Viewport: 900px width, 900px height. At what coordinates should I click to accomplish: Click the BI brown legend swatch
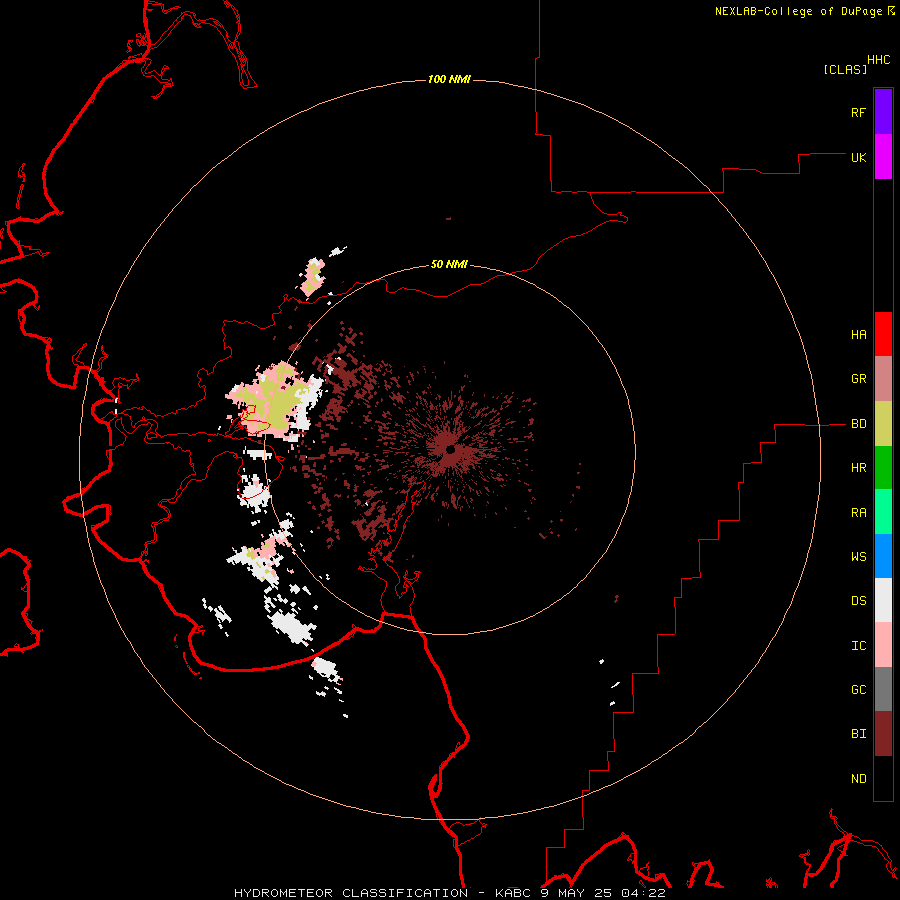(x=883, y=734)
